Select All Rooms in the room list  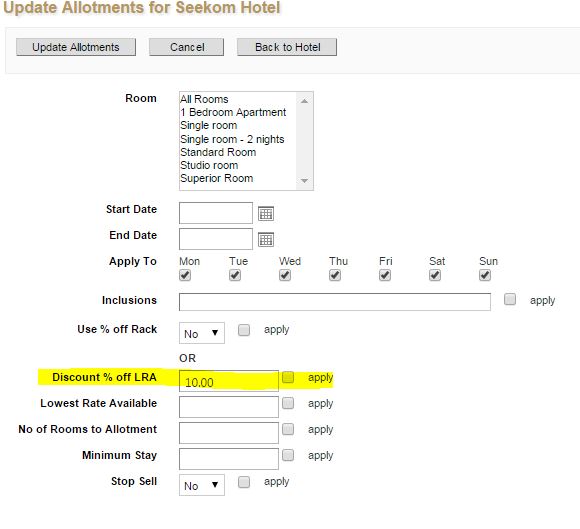pos(204,99)
